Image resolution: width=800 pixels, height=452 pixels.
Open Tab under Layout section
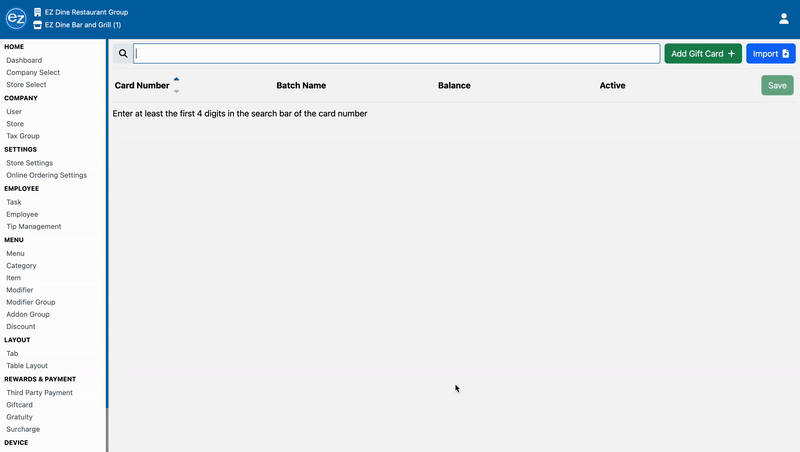pyautogui.click(x=12, y=354)
